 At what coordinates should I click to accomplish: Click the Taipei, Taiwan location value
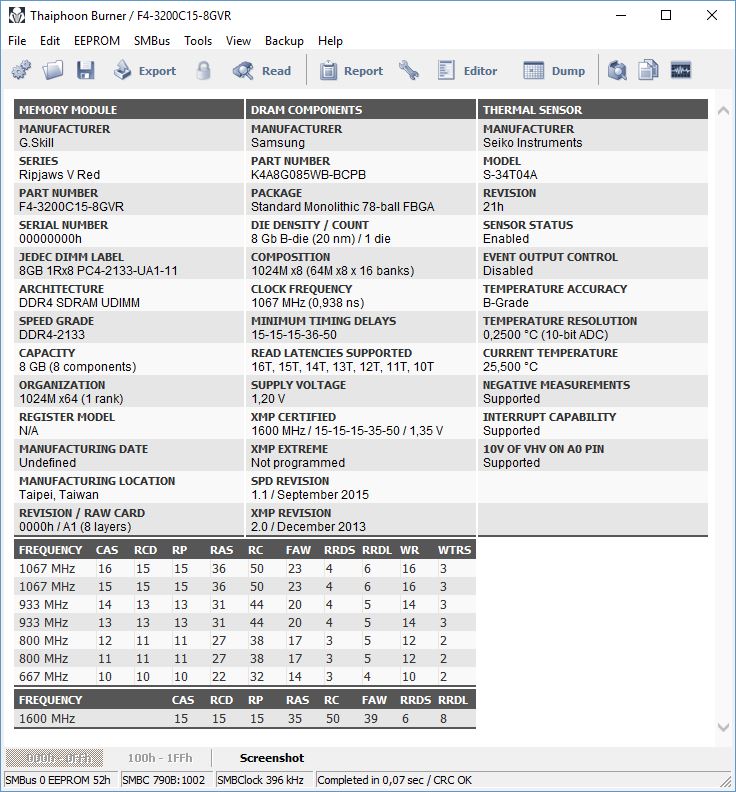click(59, 495)
